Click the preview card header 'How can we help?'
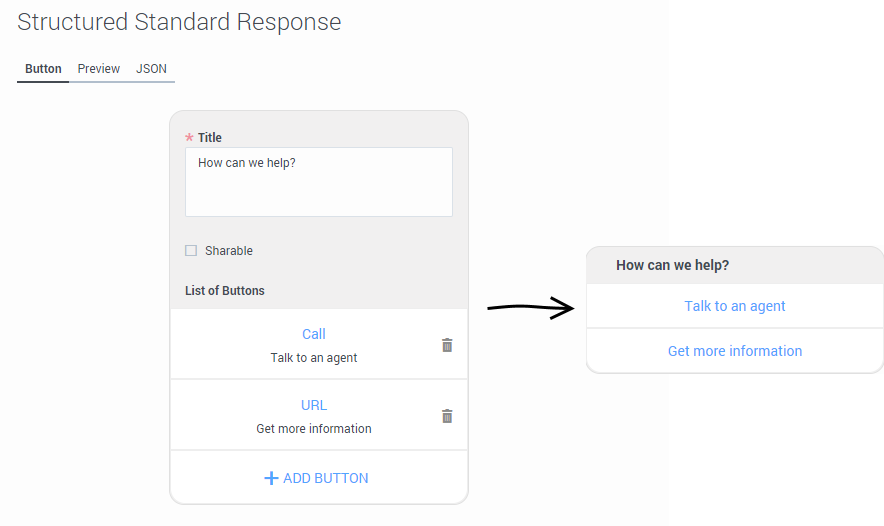Viewport: 884px width, 526px height. [672, 265]
